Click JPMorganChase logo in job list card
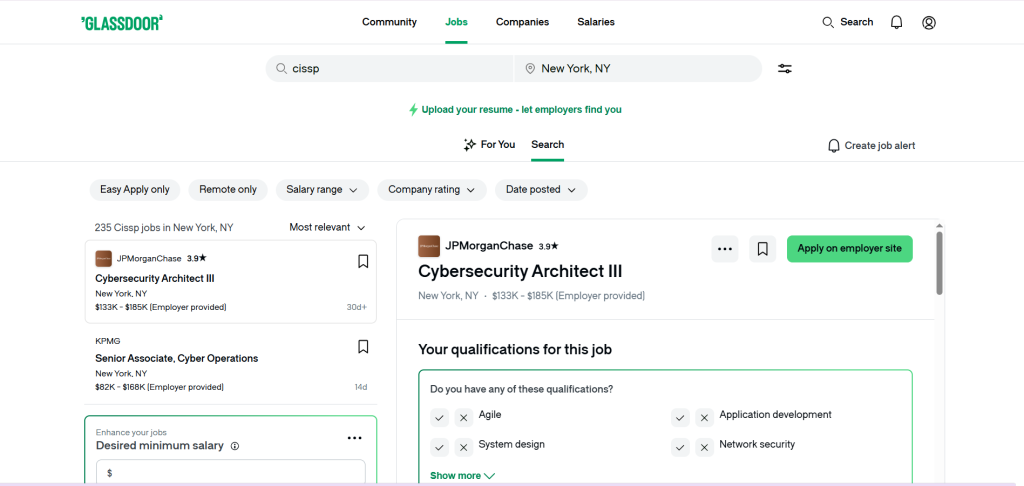Image resolution: width=1024 pixels, height=486 pixels. 103,259
